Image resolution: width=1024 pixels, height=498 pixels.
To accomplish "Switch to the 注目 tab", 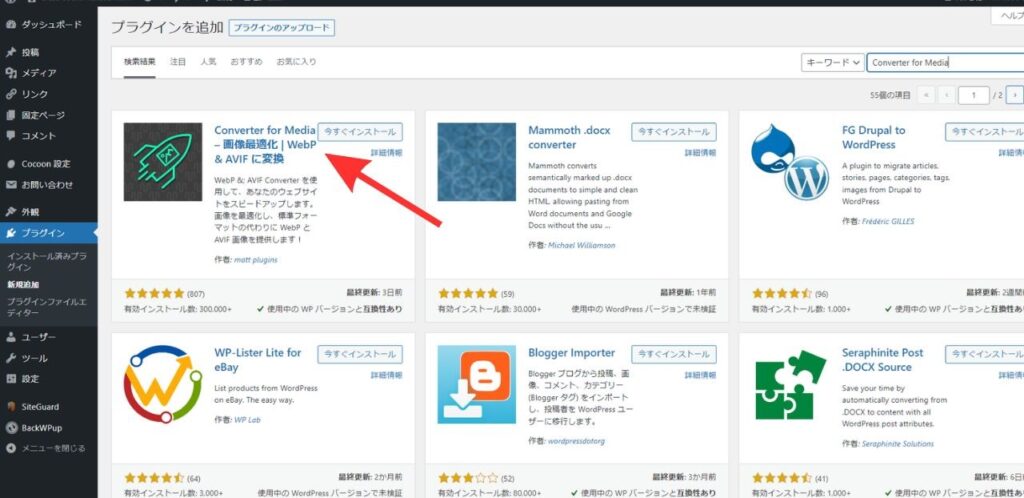I will coord(178,62).
